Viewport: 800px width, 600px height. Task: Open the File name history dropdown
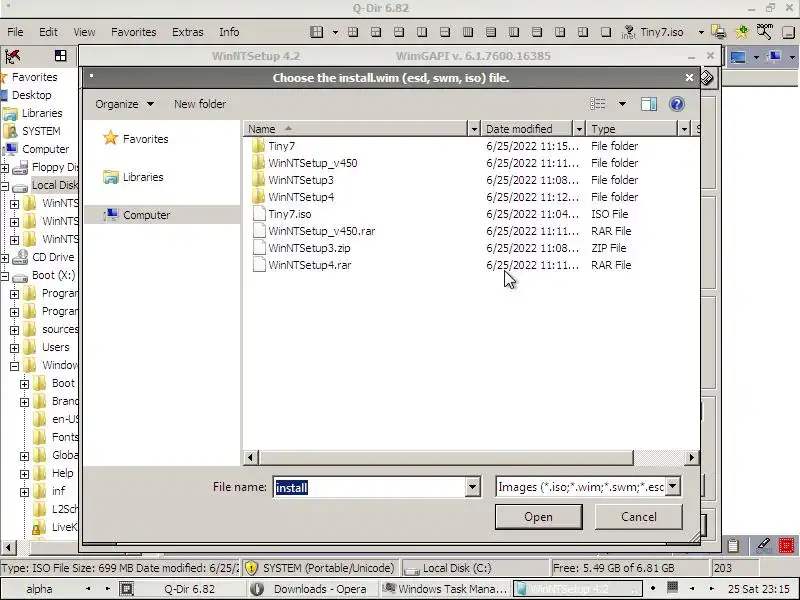[x=472, y=487]
